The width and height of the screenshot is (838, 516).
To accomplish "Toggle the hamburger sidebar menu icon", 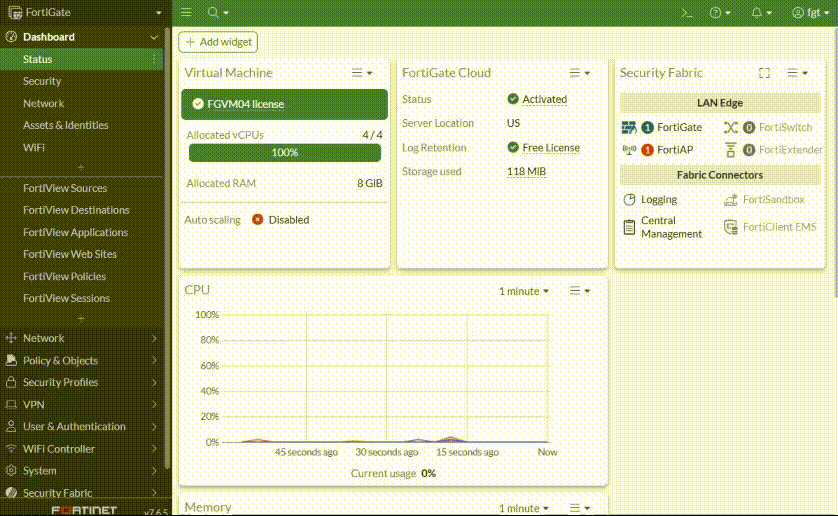I will click(x=186, y=12).
